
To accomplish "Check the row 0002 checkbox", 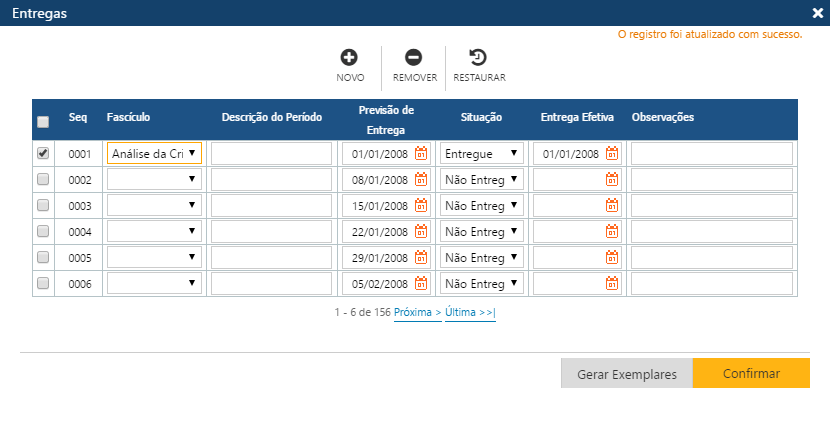I will coord(43,180).
